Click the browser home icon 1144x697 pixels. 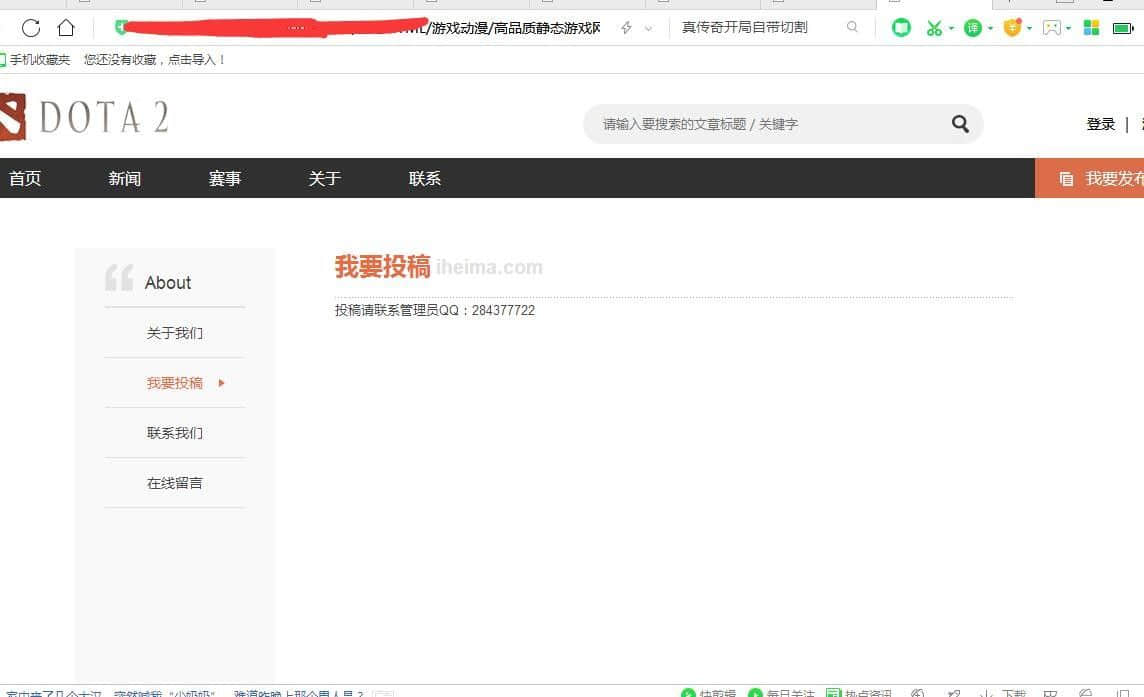click(x=66, y=28)
